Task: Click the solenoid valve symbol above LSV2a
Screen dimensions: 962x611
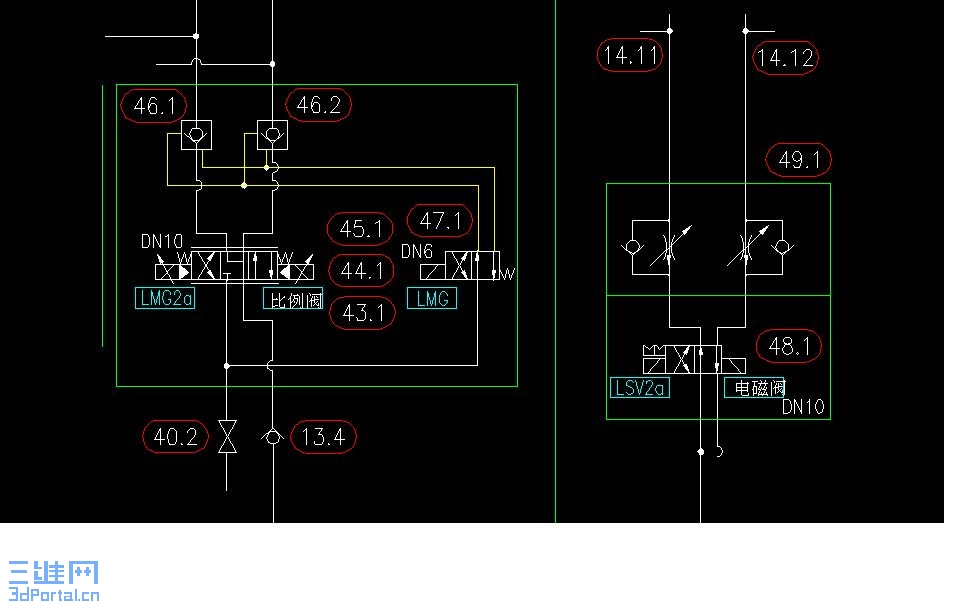Action: [x=694, y=359]
